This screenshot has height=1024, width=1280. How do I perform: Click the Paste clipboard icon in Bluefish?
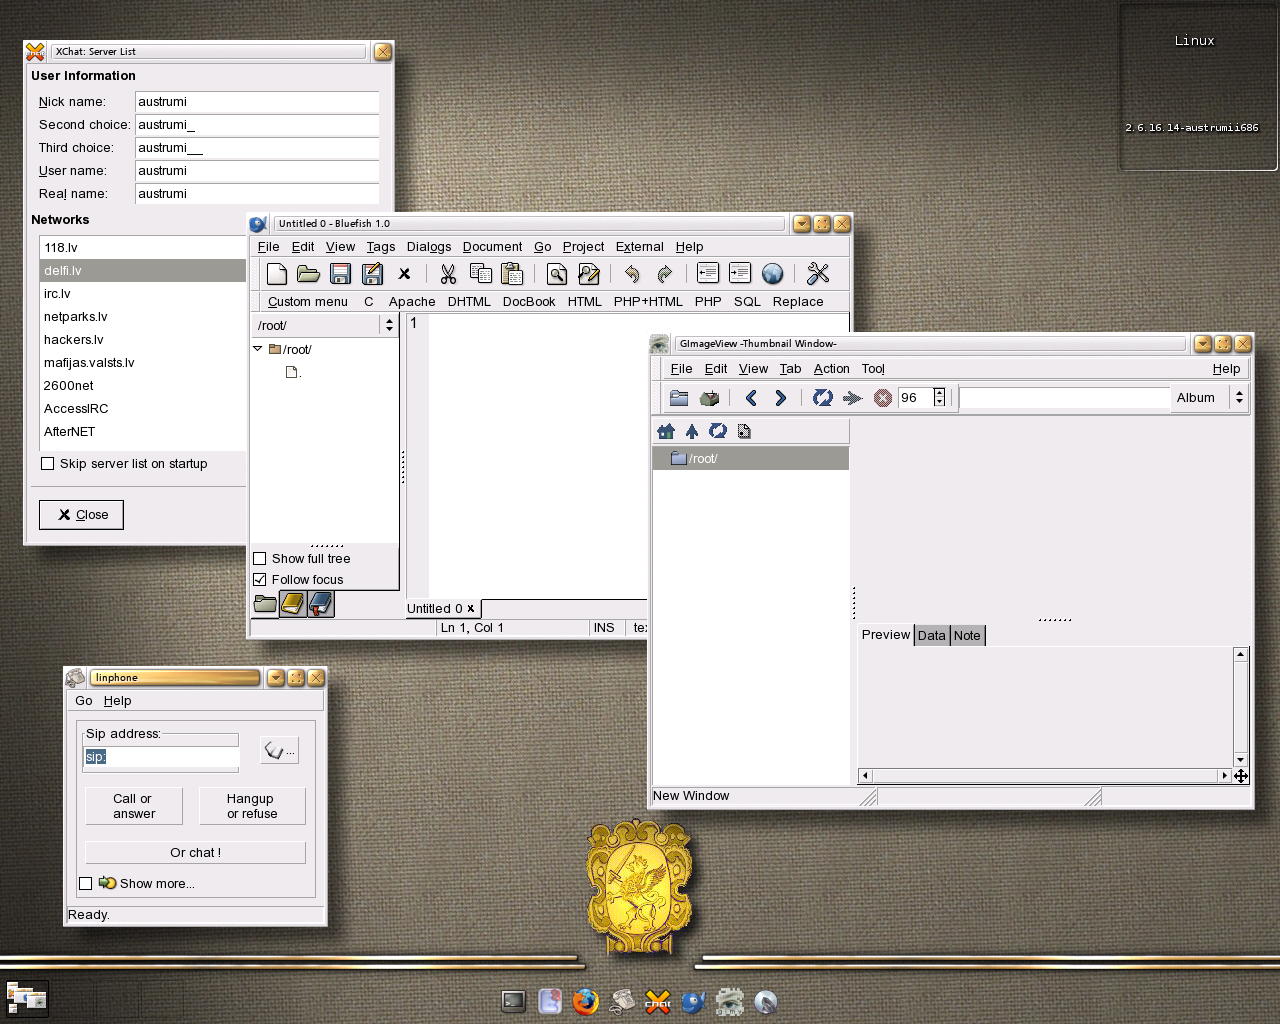click(x=512, y=274)
